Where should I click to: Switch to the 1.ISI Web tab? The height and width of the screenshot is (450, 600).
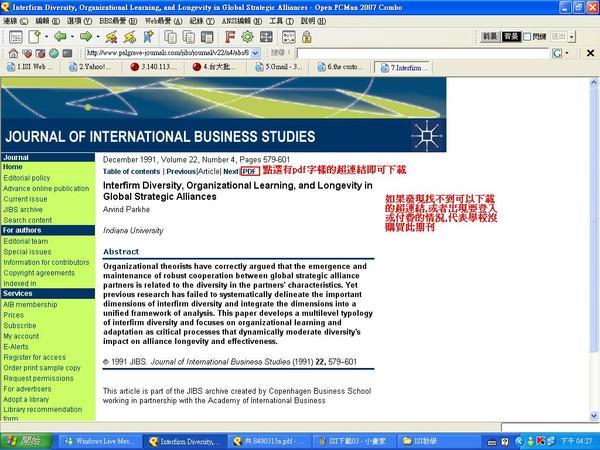pyautogui.click(x=31, y=67)
